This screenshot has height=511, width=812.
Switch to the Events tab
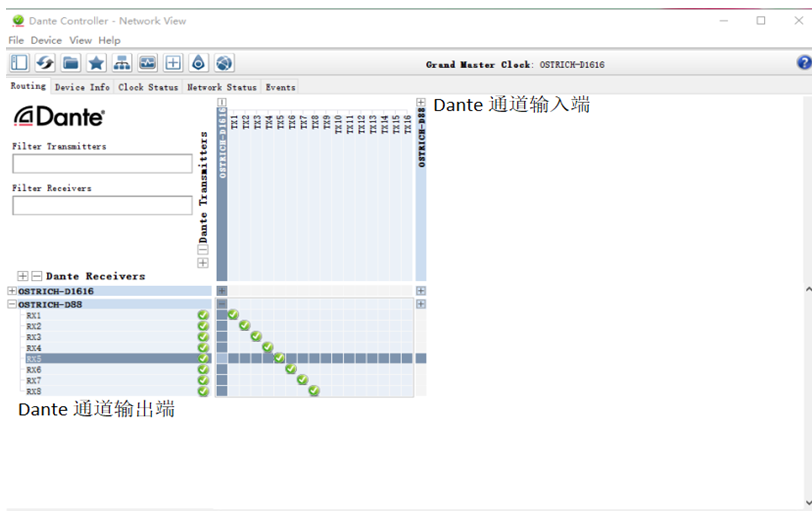pyautogui.click(x=280, y=87)
